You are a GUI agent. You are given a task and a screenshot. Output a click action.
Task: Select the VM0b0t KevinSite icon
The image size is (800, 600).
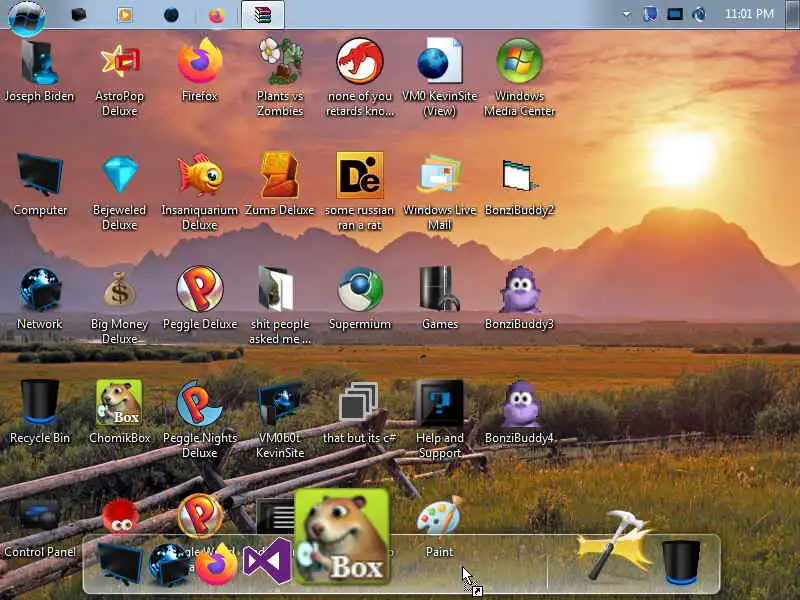(x=280, y=419)
